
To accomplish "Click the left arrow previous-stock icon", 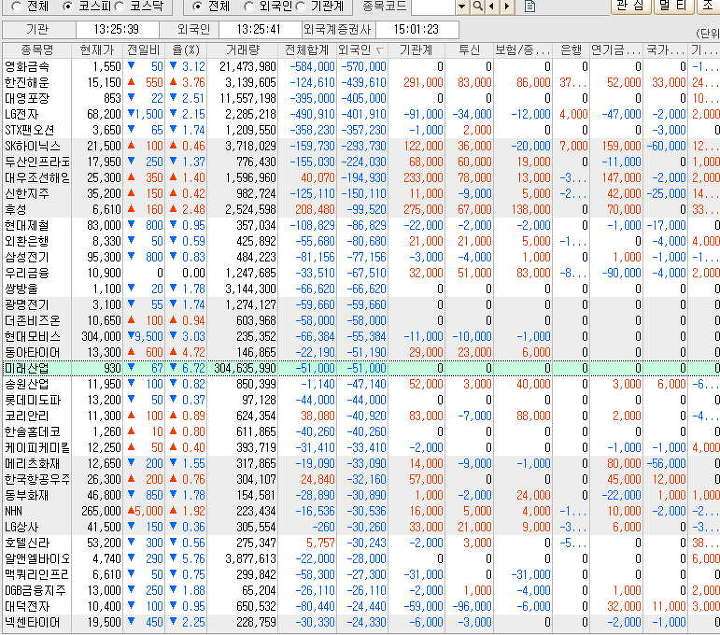I will [x=492, y=6].
